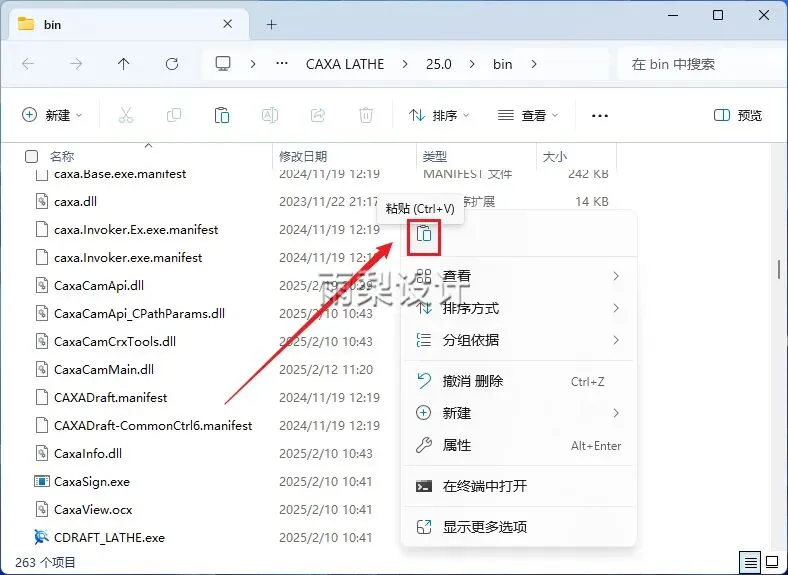788x575 pixels.
Task: Go forward with the right arrow button
Action: (76, 64)
